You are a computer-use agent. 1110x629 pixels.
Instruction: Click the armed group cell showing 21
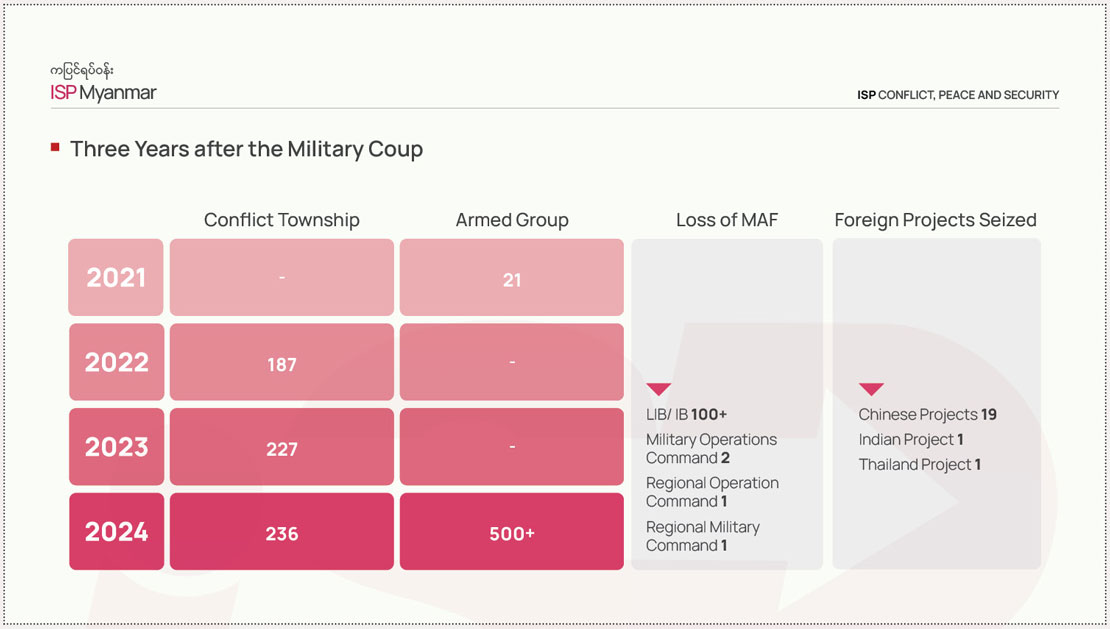pyautogui.click(x=512, y=280)
